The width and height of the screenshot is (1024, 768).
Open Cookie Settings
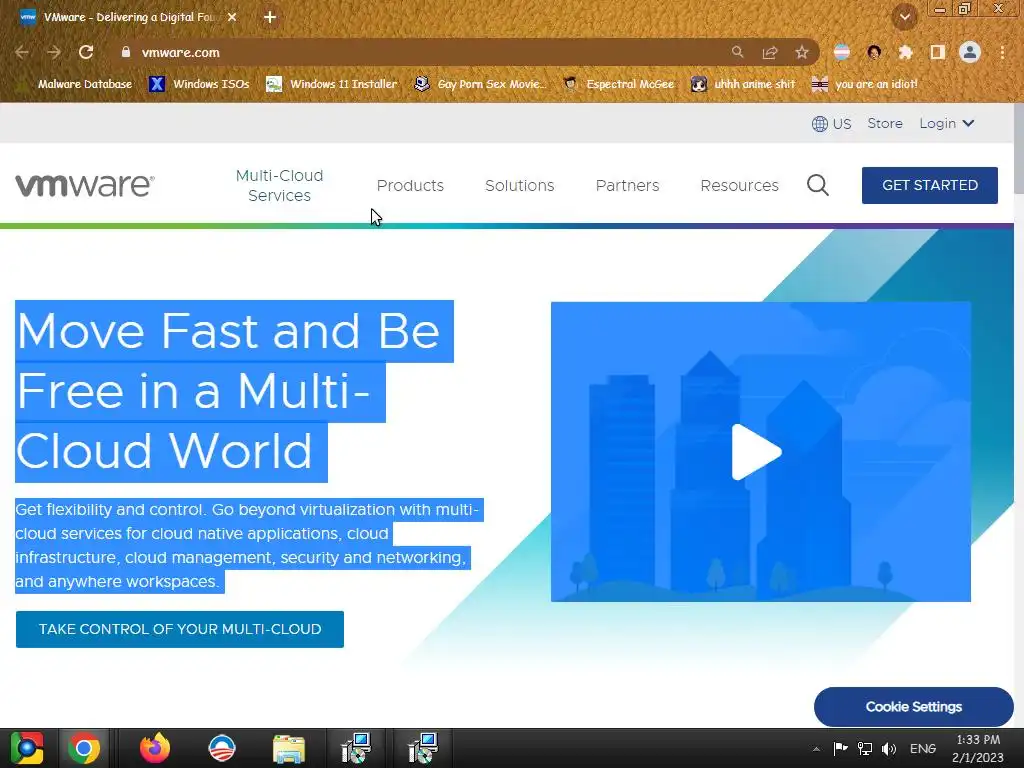914,707
